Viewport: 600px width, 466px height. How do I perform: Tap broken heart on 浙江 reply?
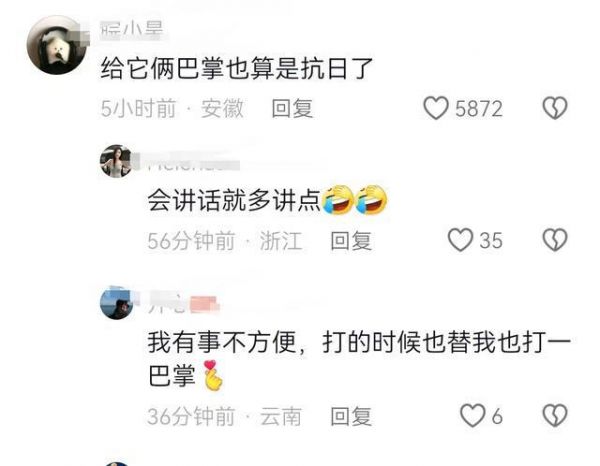(x=555, y=240)
